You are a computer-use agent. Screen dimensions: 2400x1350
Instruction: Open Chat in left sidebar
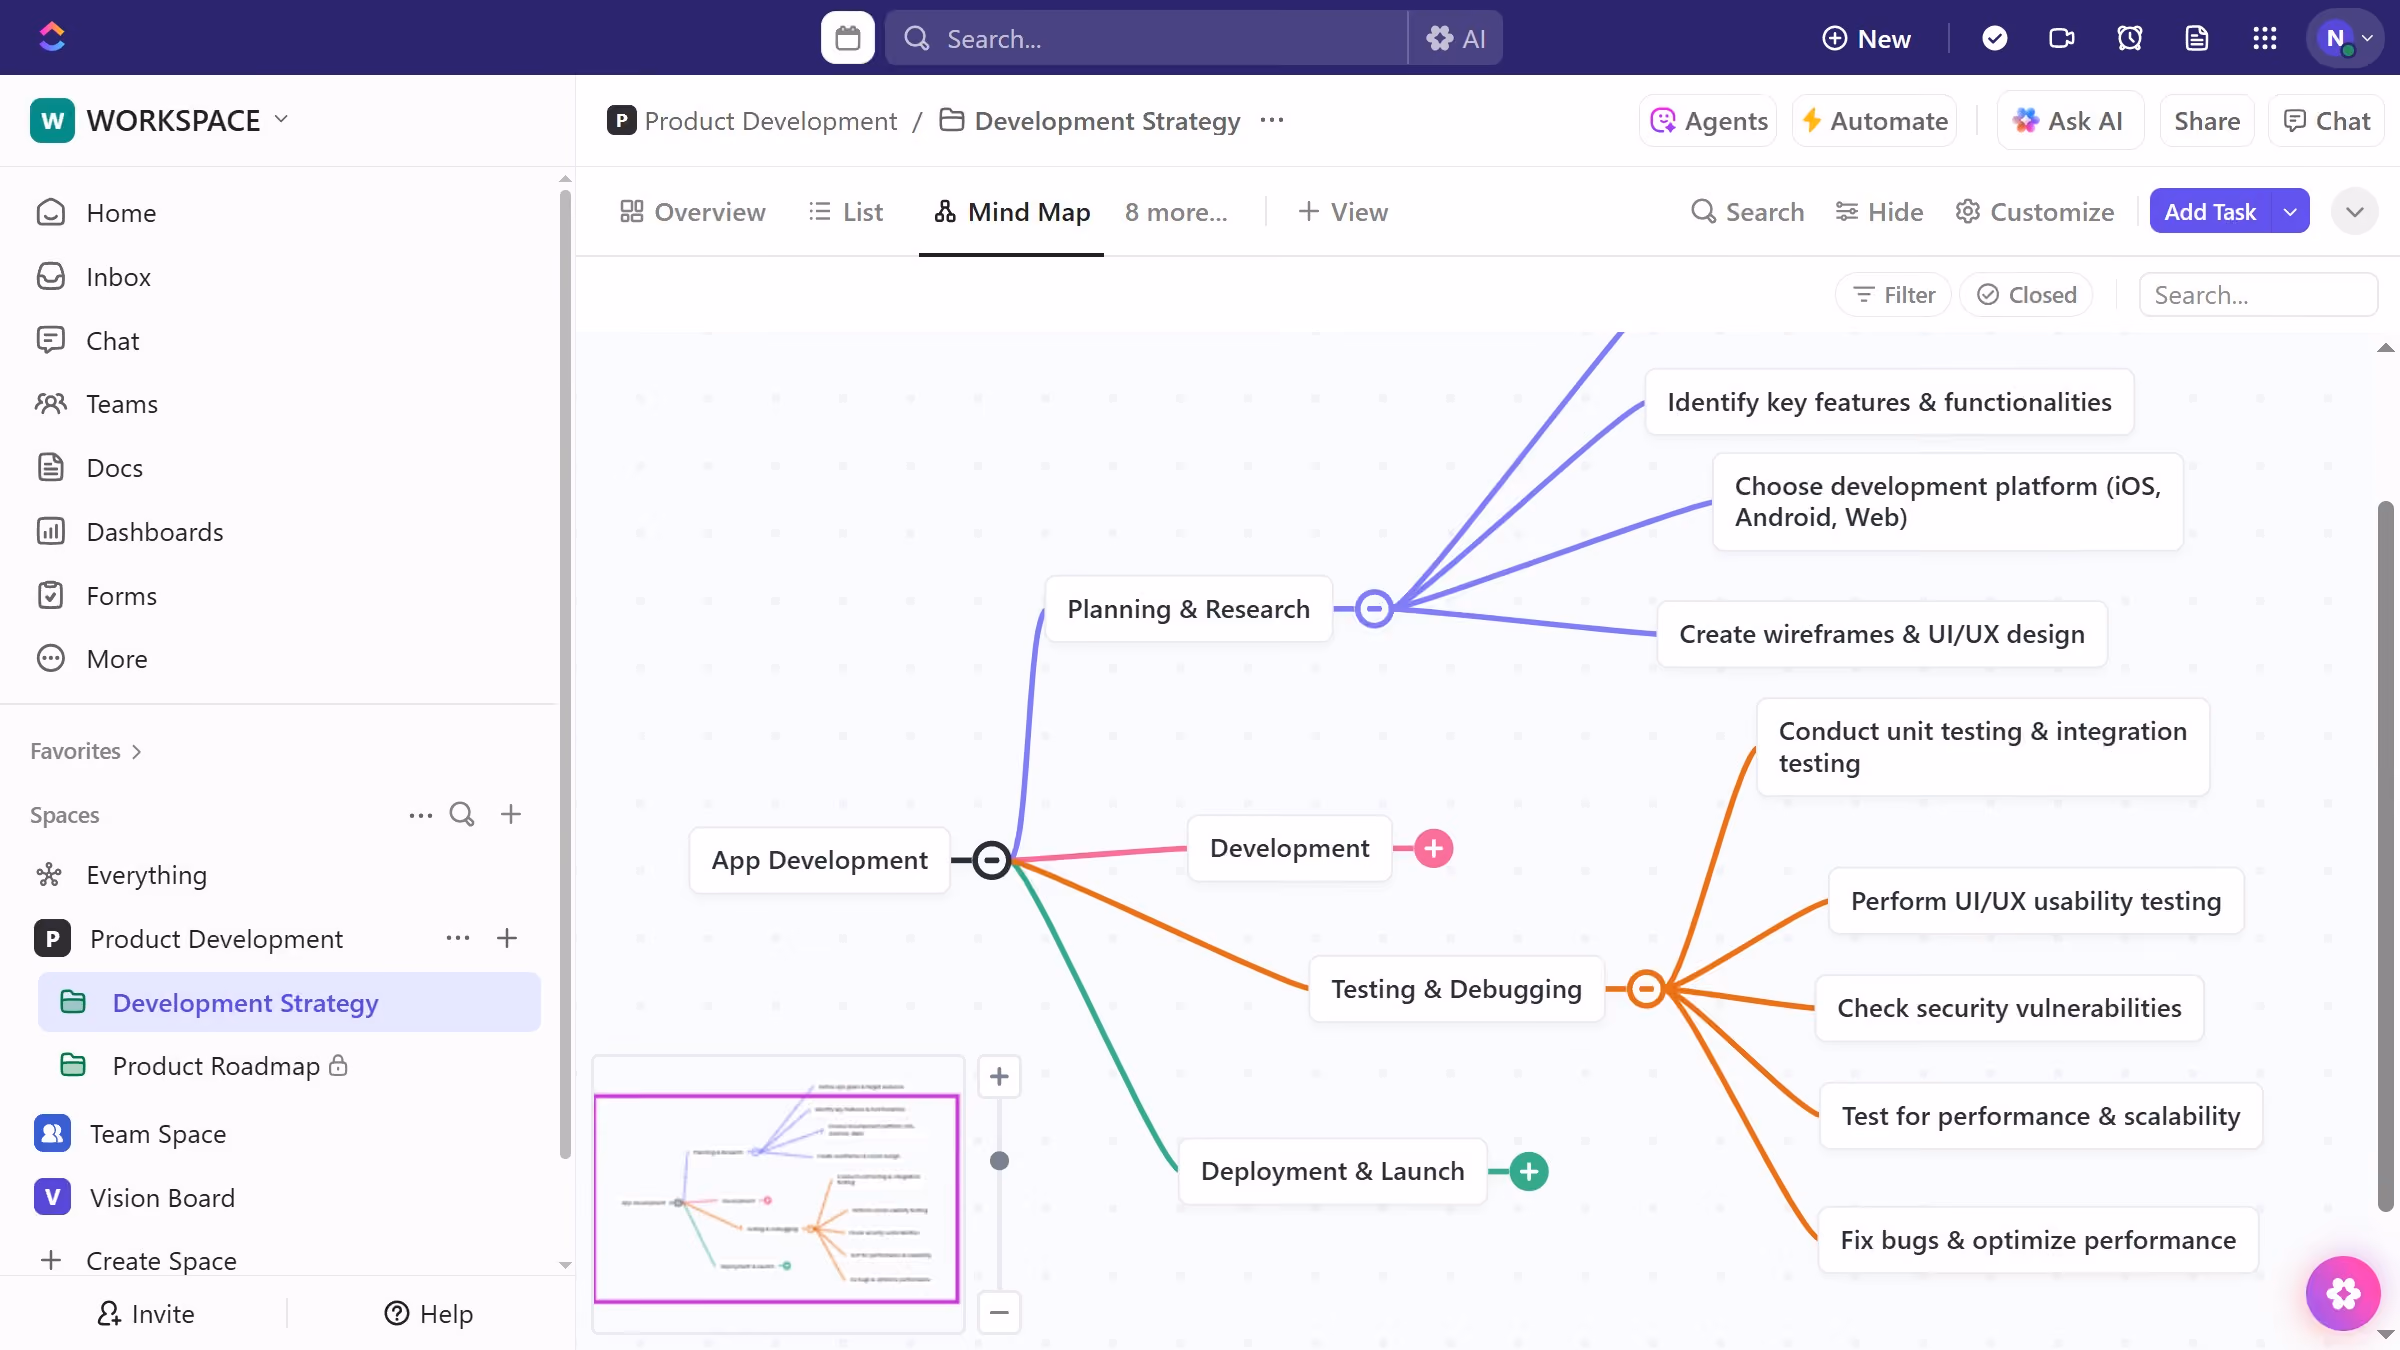(112, 341)
